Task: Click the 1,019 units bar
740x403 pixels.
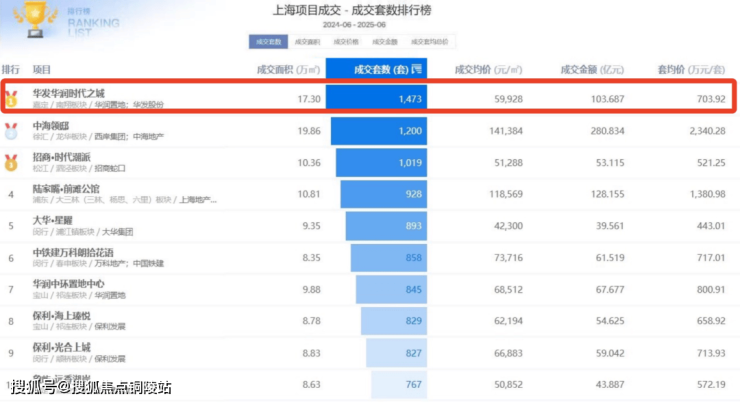Action: tap(381, 163)
